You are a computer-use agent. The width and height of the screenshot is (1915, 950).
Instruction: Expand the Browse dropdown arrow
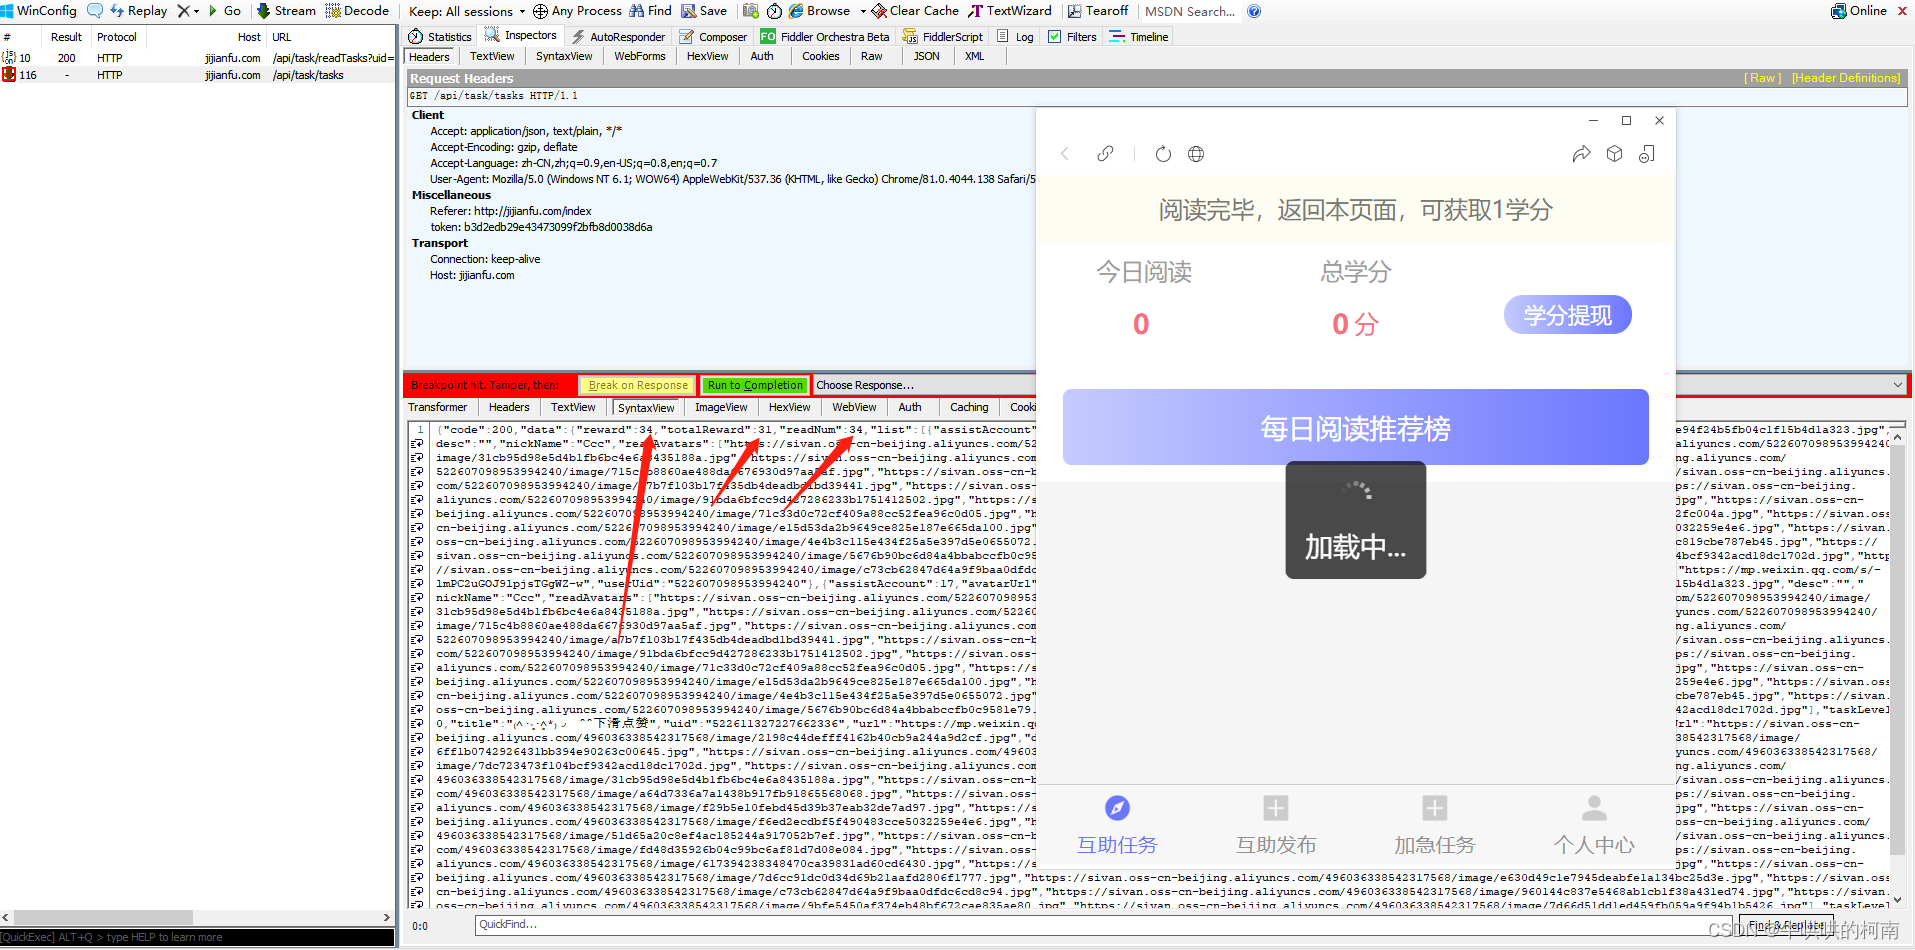(x=862, y=11)
